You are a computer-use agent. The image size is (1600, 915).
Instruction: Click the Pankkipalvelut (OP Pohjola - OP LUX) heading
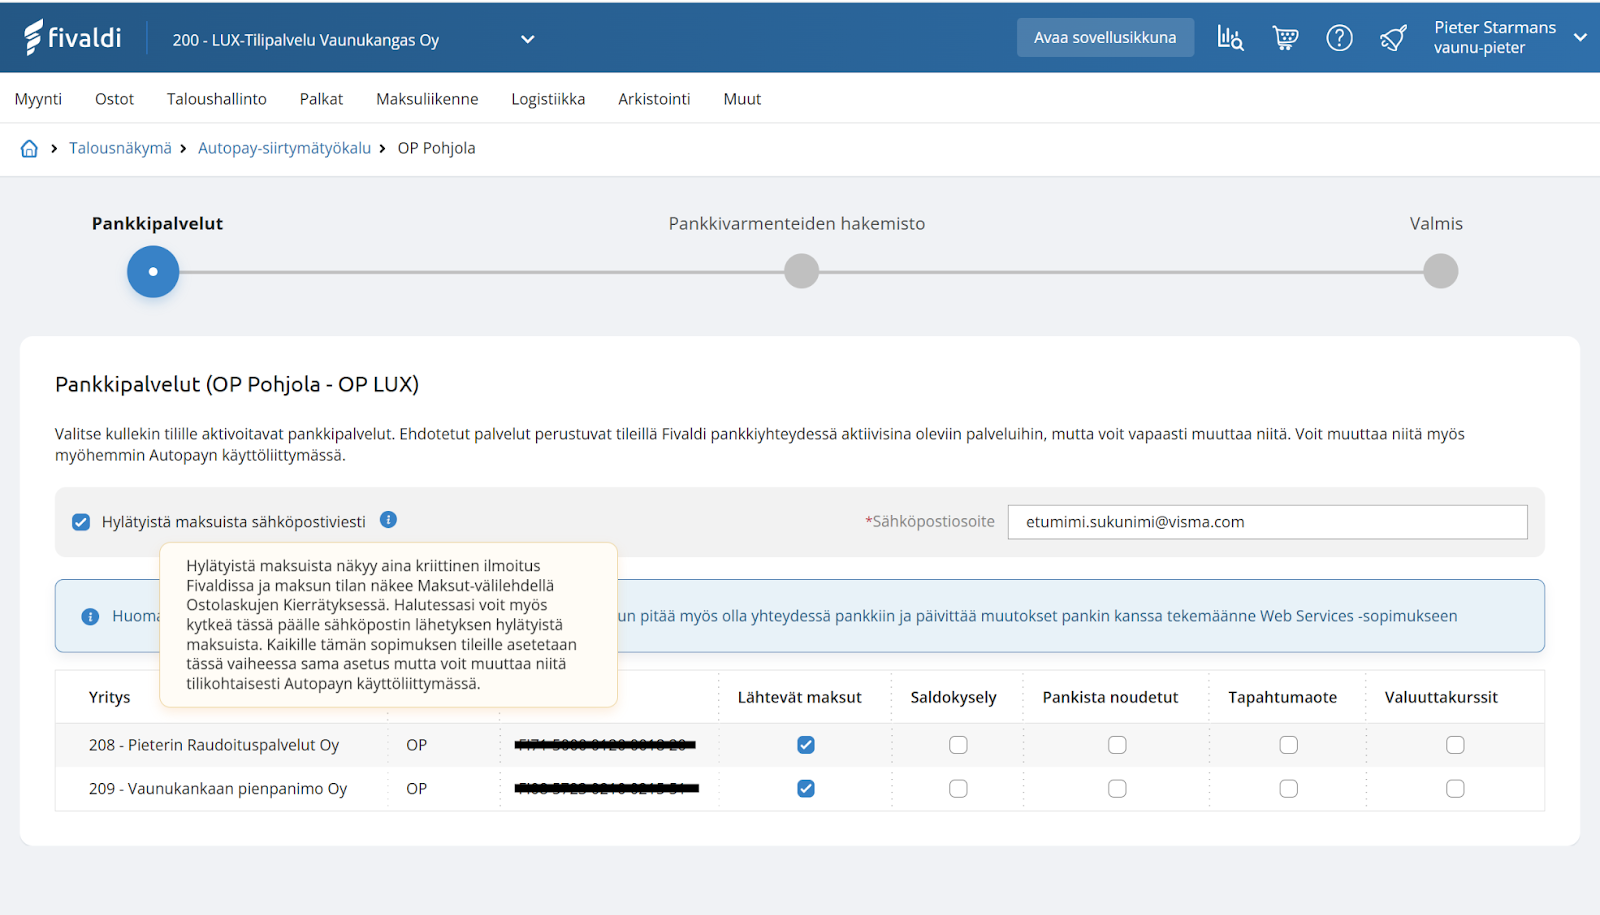[x=237, y=384]
